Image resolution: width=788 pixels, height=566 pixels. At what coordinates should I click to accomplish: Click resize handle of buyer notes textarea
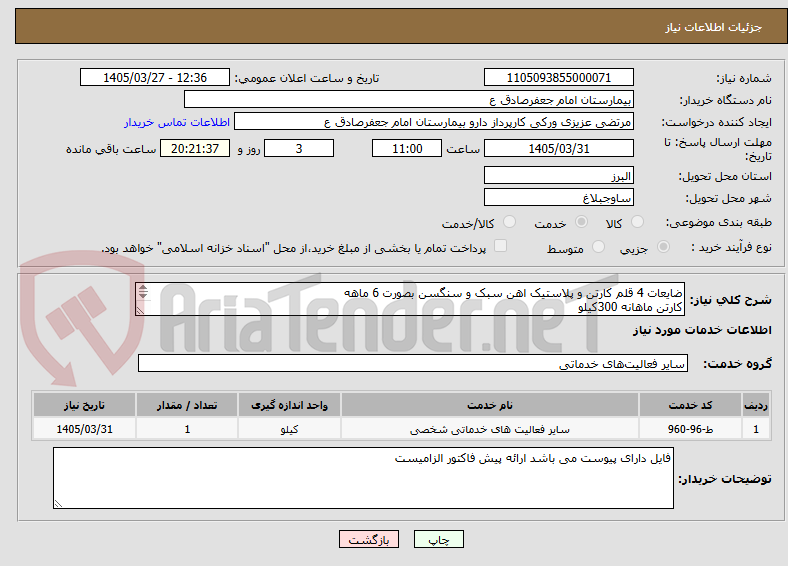[58, 503]
